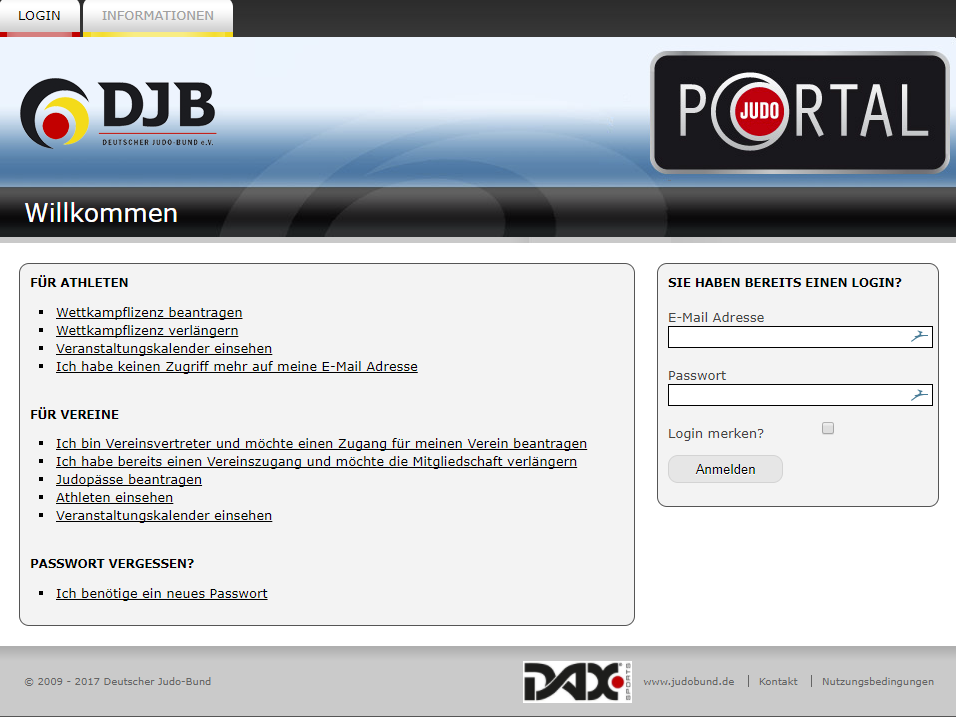Click link about lost E-Mail Adresse access
This screenshot has height=717, width=956.
(x=237, y=367)
